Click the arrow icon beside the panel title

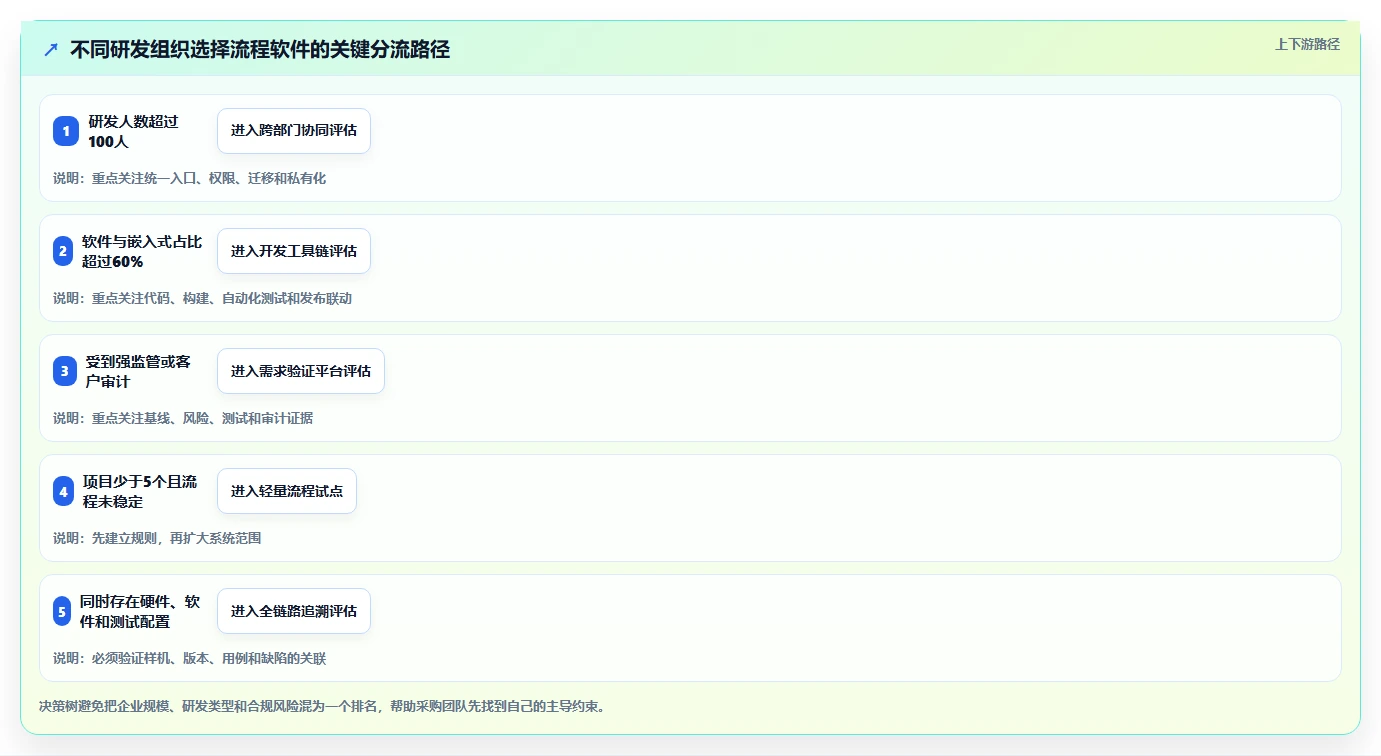(x=51, y=50)
